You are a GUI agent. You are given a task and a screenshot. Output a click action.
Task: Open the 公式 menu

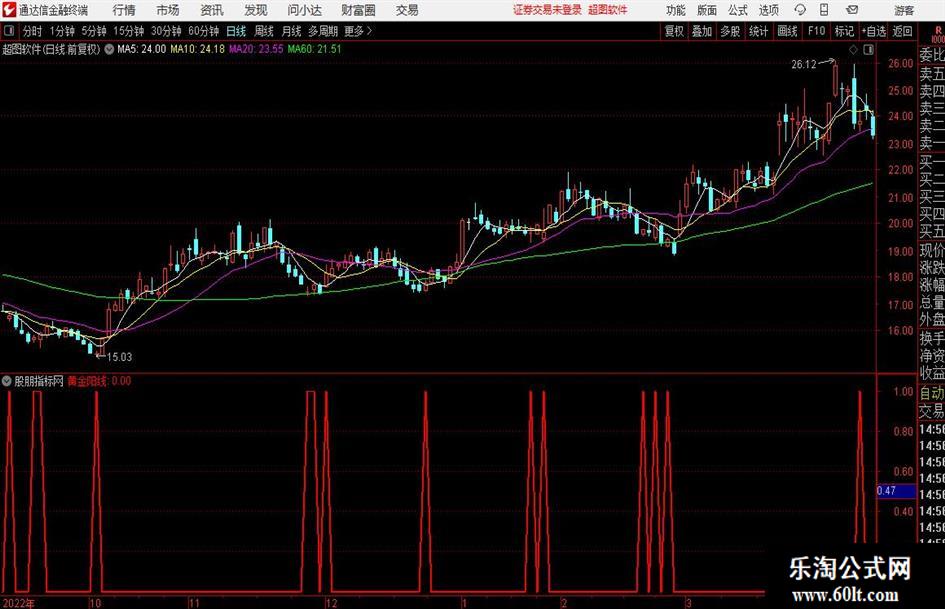click(x=737, y=10)
